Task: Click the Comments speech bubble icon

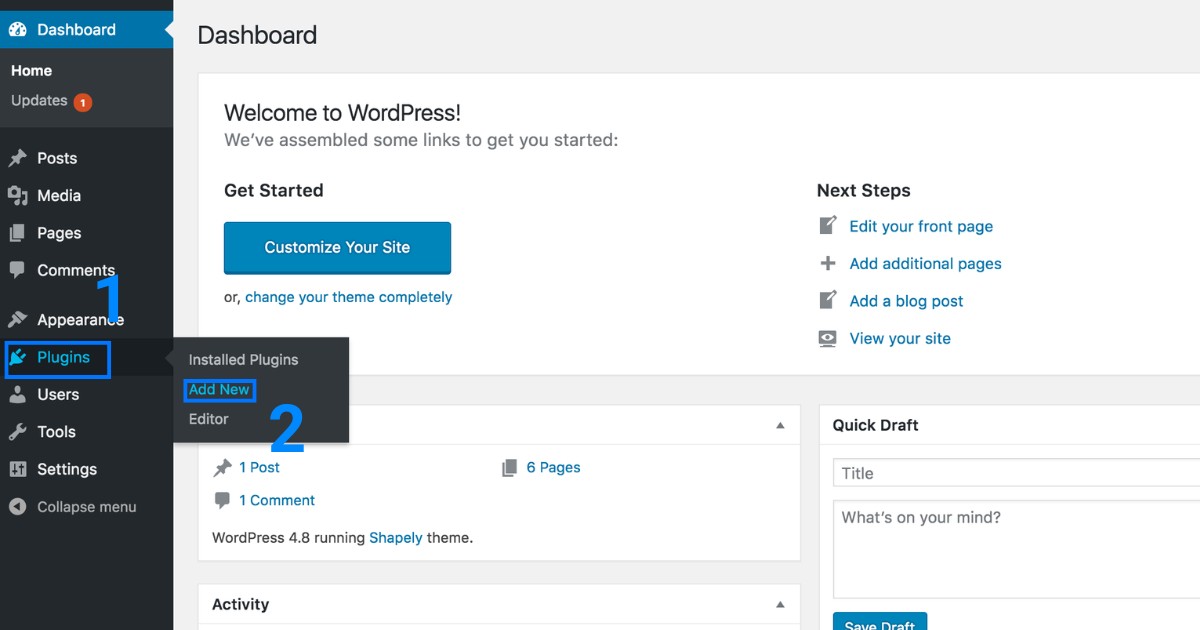Action: [17, 270]
